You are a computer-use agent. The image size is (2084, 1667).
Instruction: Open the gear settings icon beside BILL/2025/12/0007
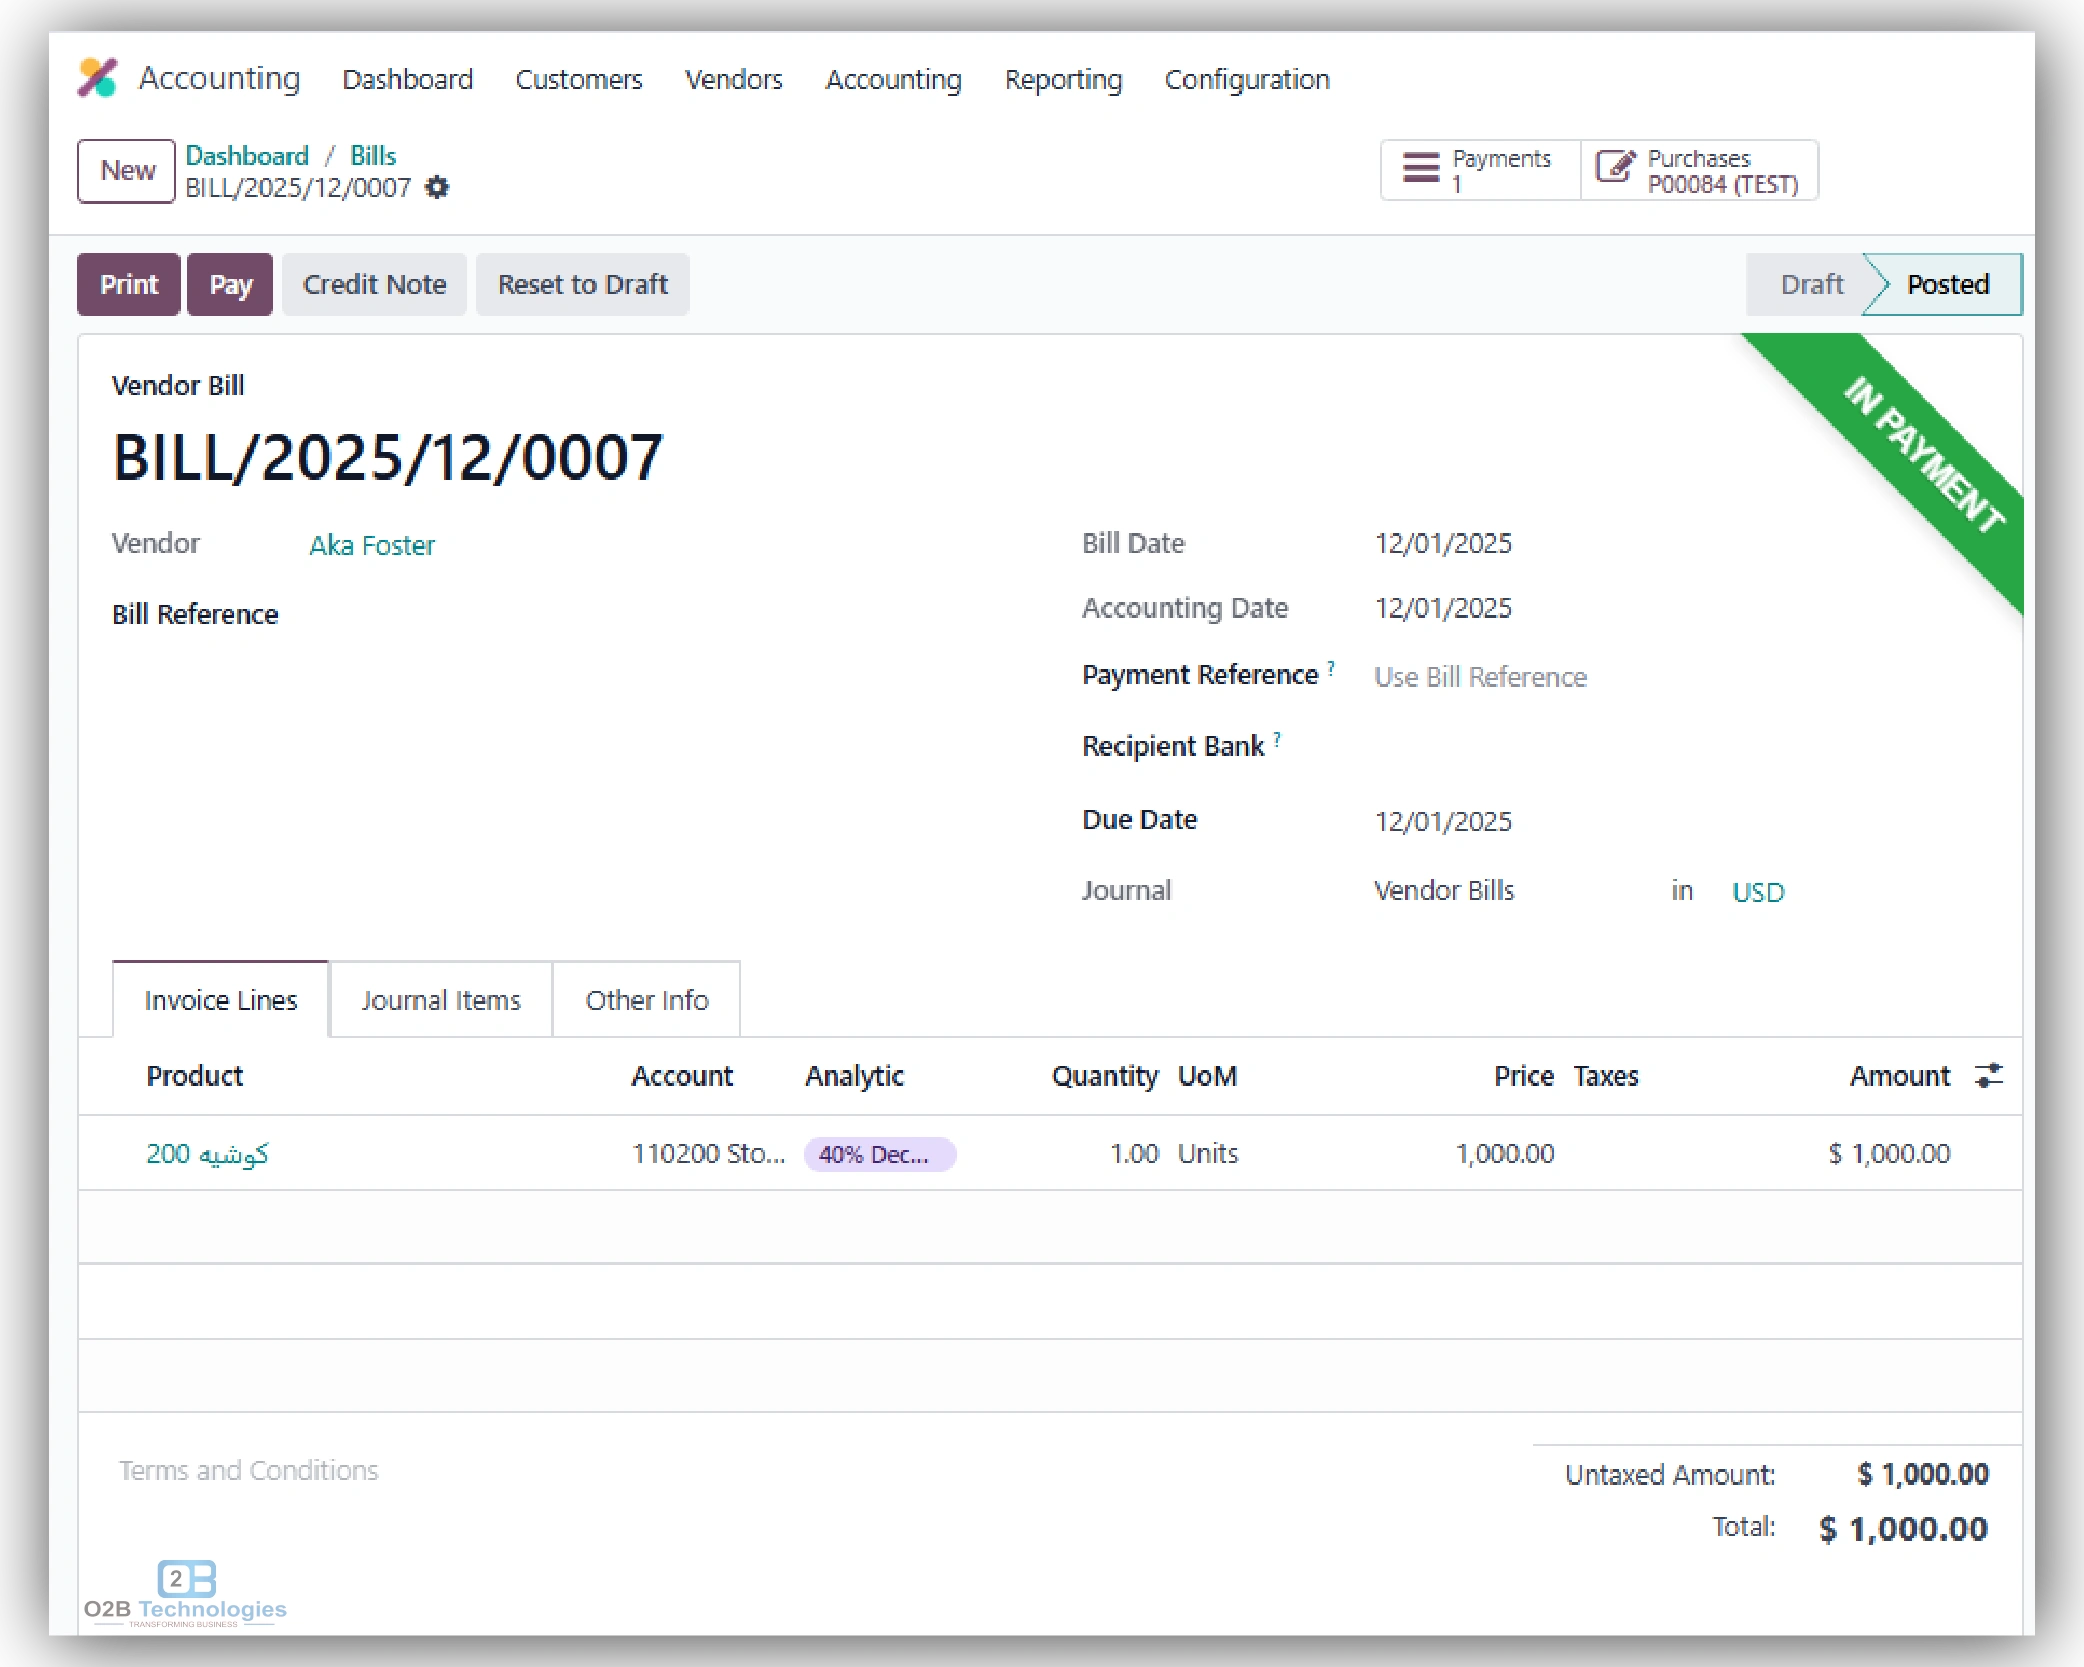pos(437,188)
